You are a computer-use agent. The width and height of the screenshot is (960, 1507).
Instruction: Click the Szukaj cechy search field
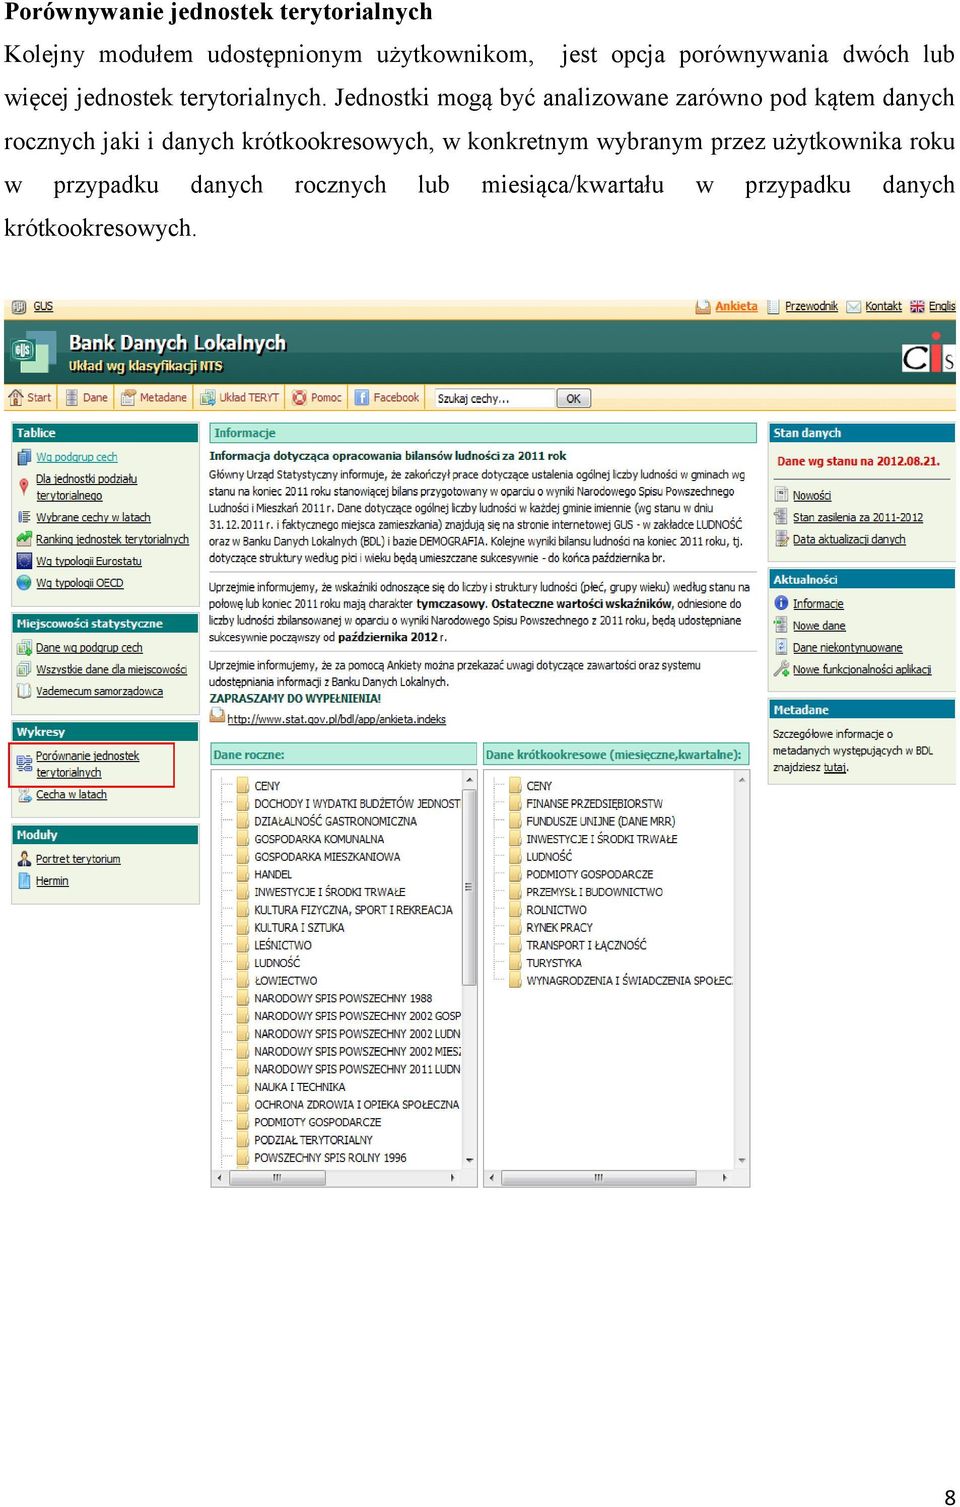494,398
